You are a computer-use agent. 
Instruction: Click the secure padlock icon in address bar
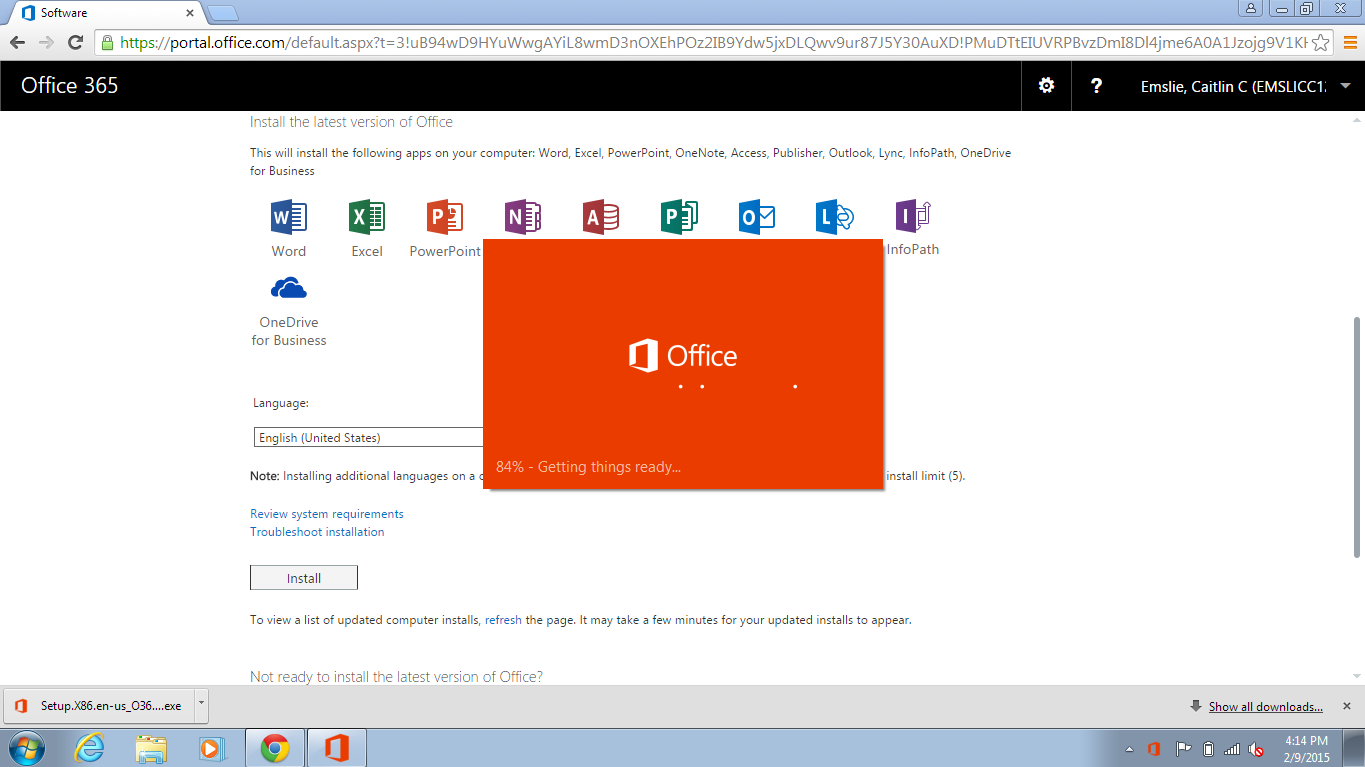tap(108, 42)
